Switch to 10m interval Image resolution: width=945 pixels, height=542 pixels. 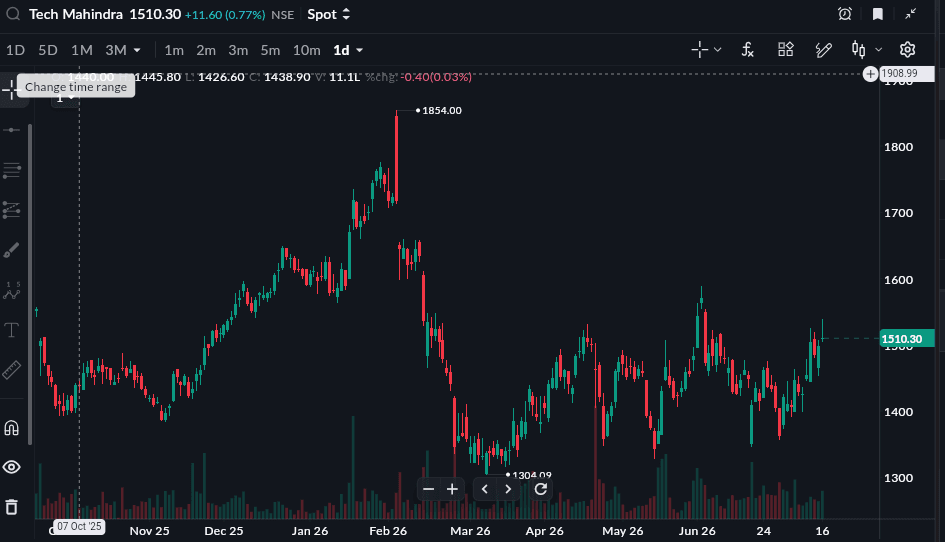[x=306, y=50]
